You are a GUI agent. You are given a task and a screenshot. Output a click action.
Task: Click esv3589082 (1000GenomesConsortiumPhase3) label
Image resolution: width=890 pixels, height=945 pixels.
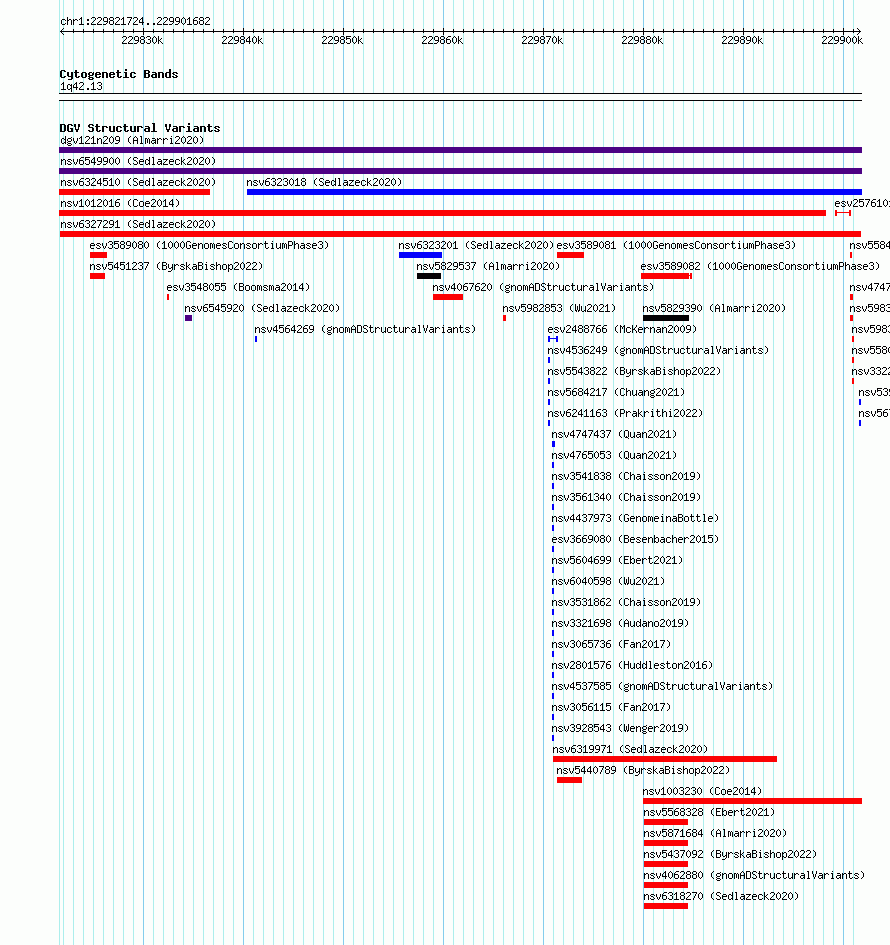pyautogui.click(x=760, y=267)
